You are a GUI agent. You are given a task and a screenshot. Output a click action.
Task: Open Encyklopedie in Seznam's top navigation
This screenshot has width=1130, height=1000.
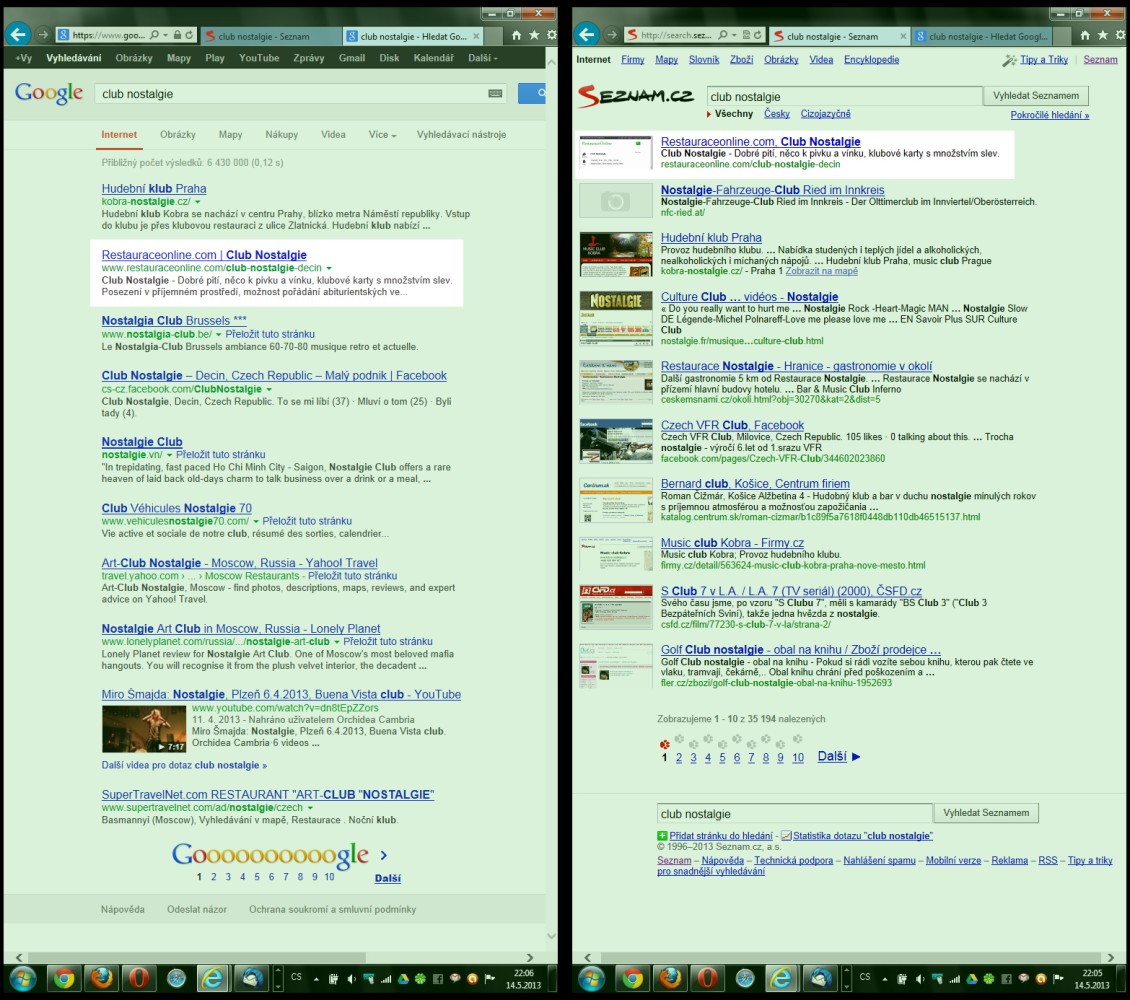point(871,60)
